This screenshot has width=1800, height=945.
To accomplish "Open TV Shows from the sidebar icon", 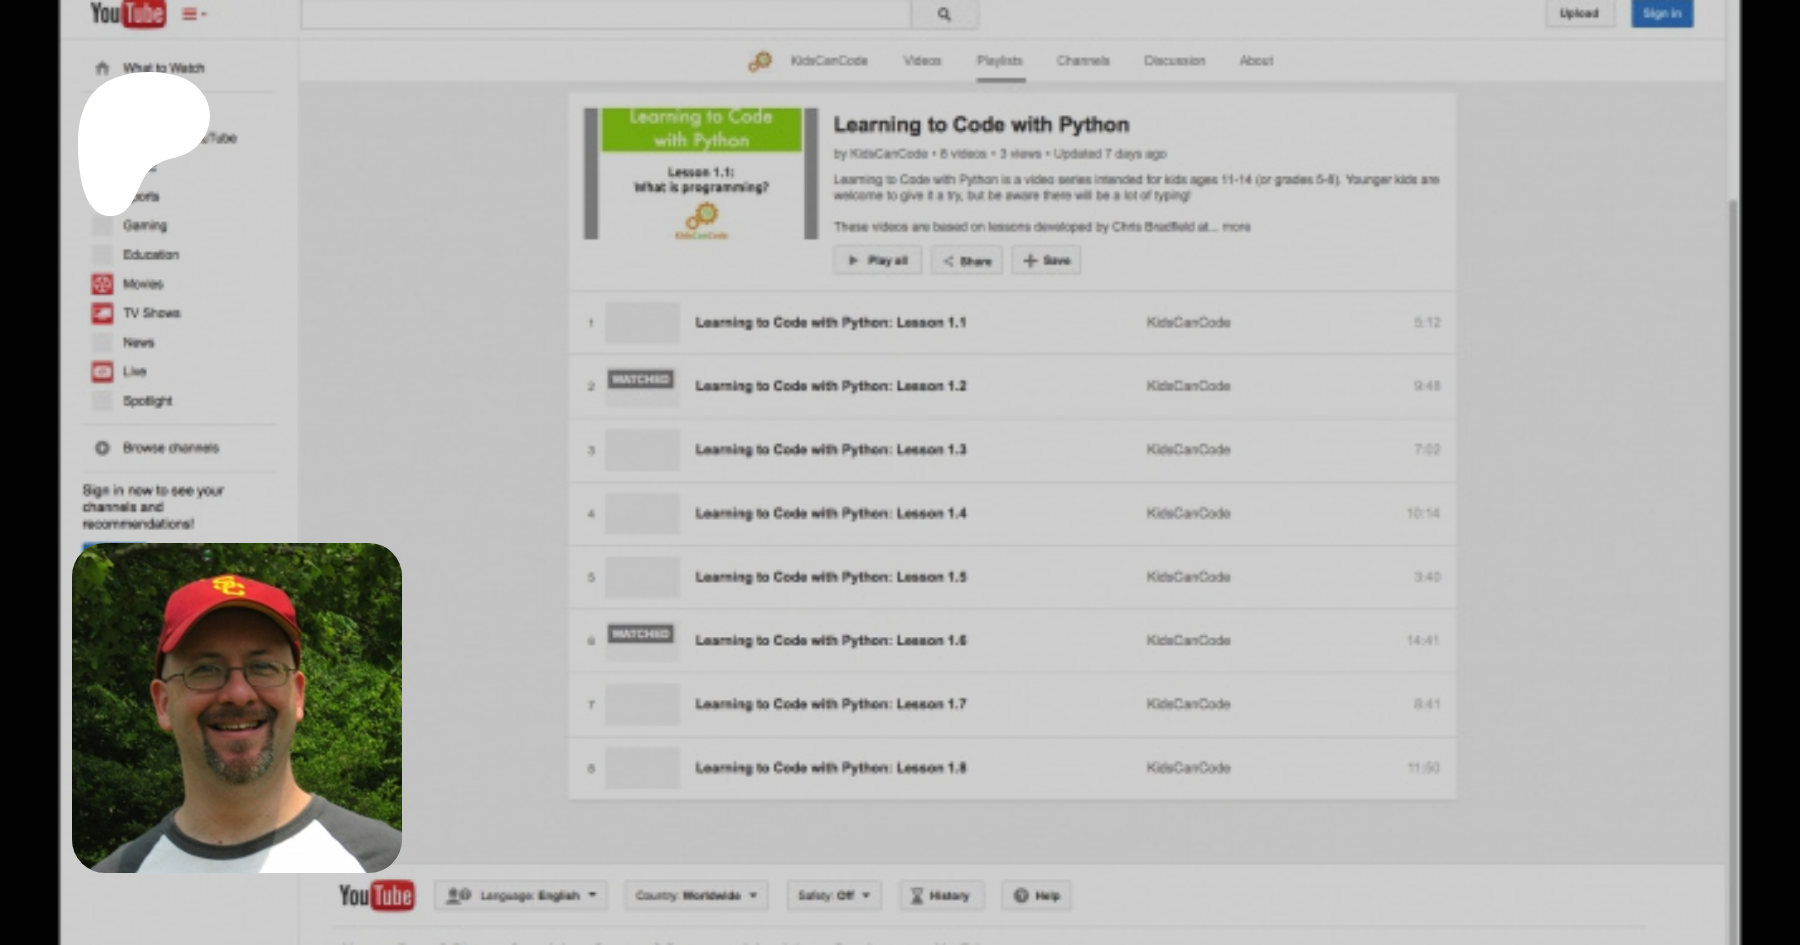I will [102, 313].
